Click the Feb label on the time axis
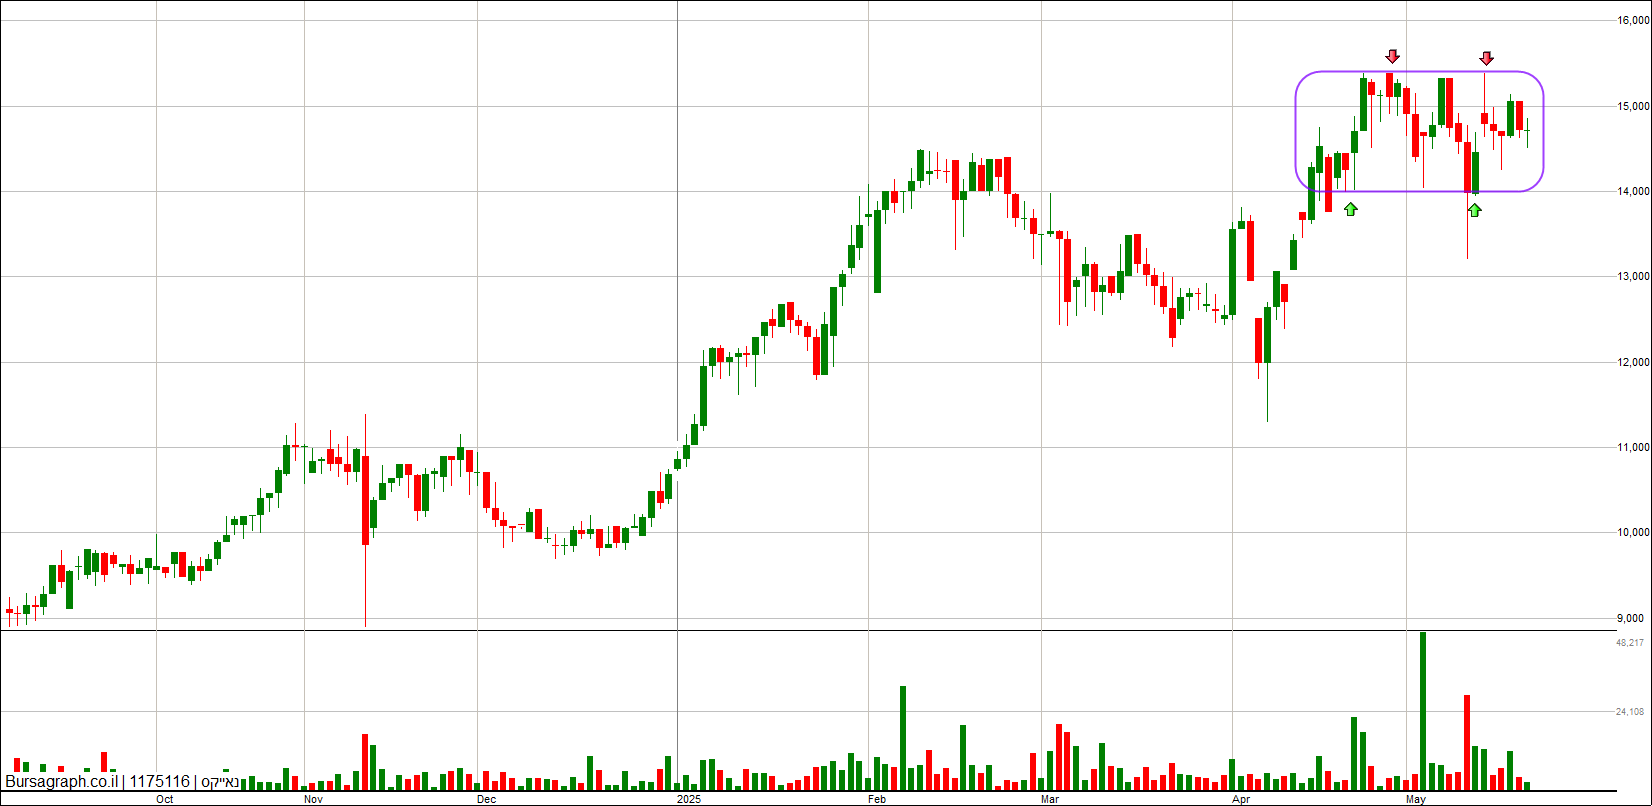Viewport: 1652px width, 806px height. coord(877,799)
